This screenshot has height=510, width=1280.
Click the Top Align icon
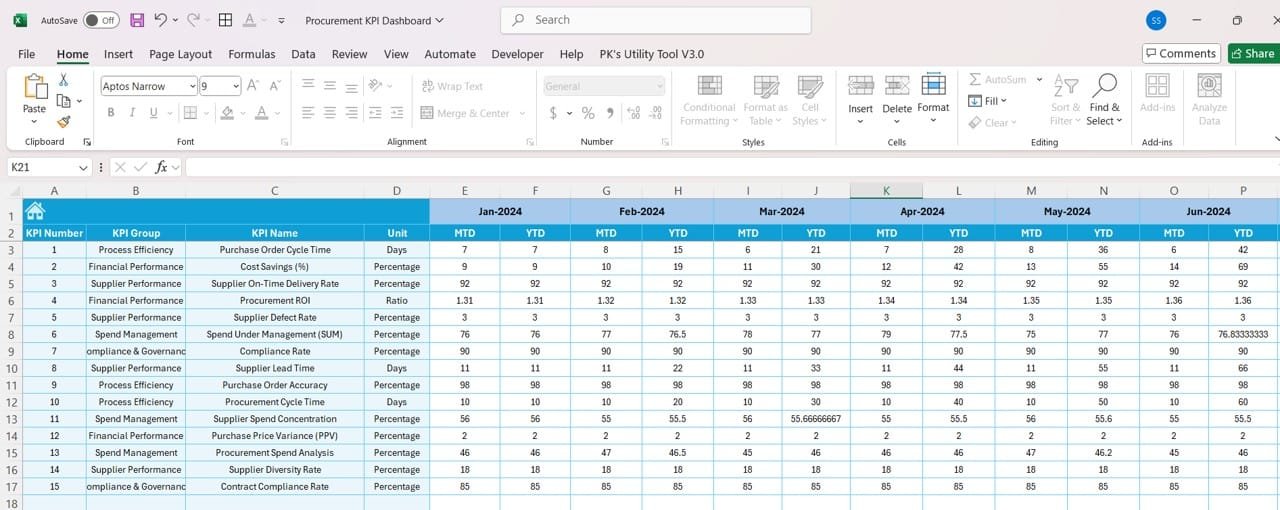pos(309,86)
